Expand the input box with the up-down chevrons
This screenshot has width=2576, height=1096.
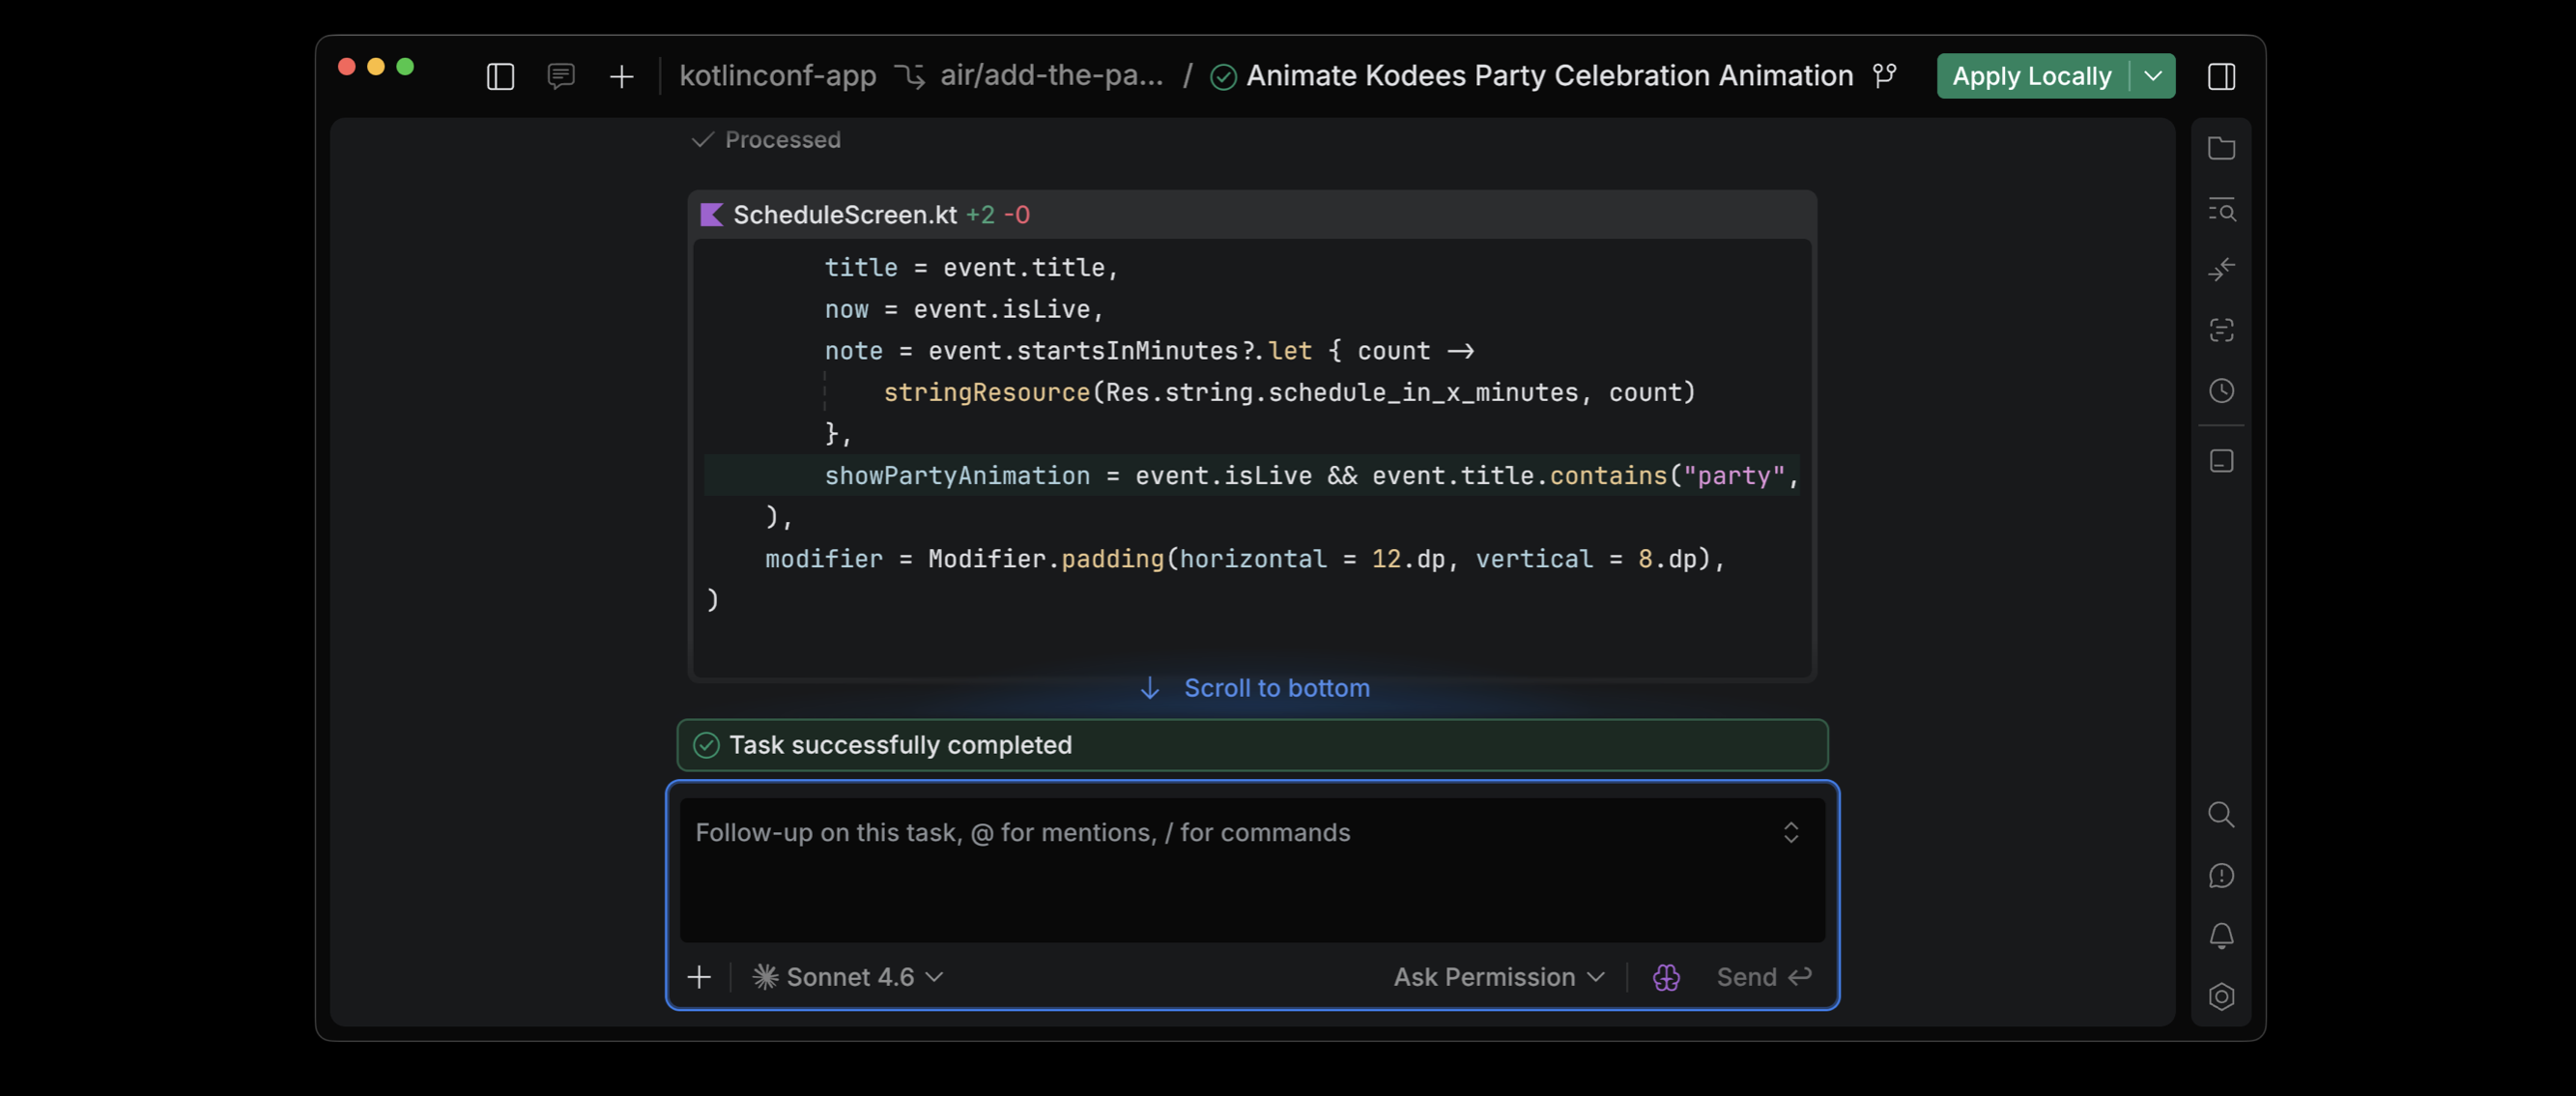[x=1791, y=833]
